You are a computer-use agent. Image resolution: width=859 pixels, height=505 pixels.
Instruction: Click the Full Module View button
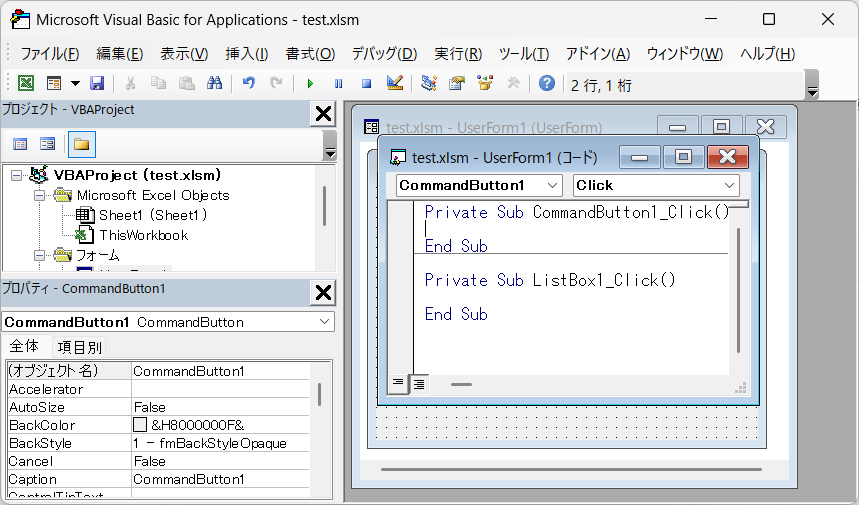(419, 384)
